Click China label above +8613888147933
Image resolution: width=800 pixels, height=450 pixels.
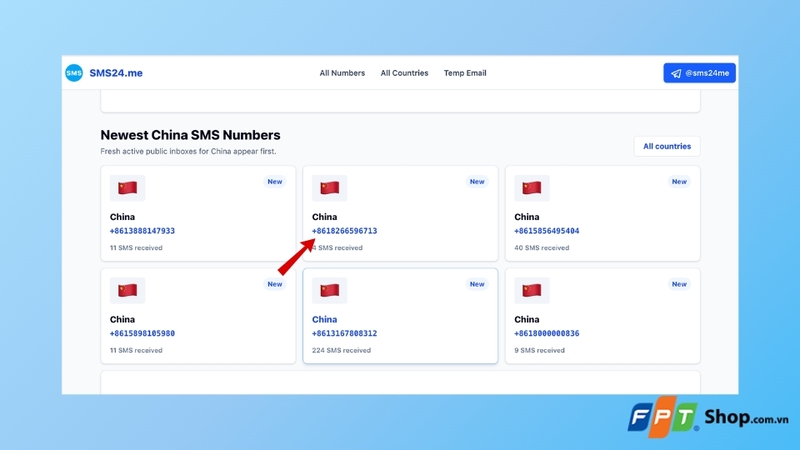click(122, 217)
